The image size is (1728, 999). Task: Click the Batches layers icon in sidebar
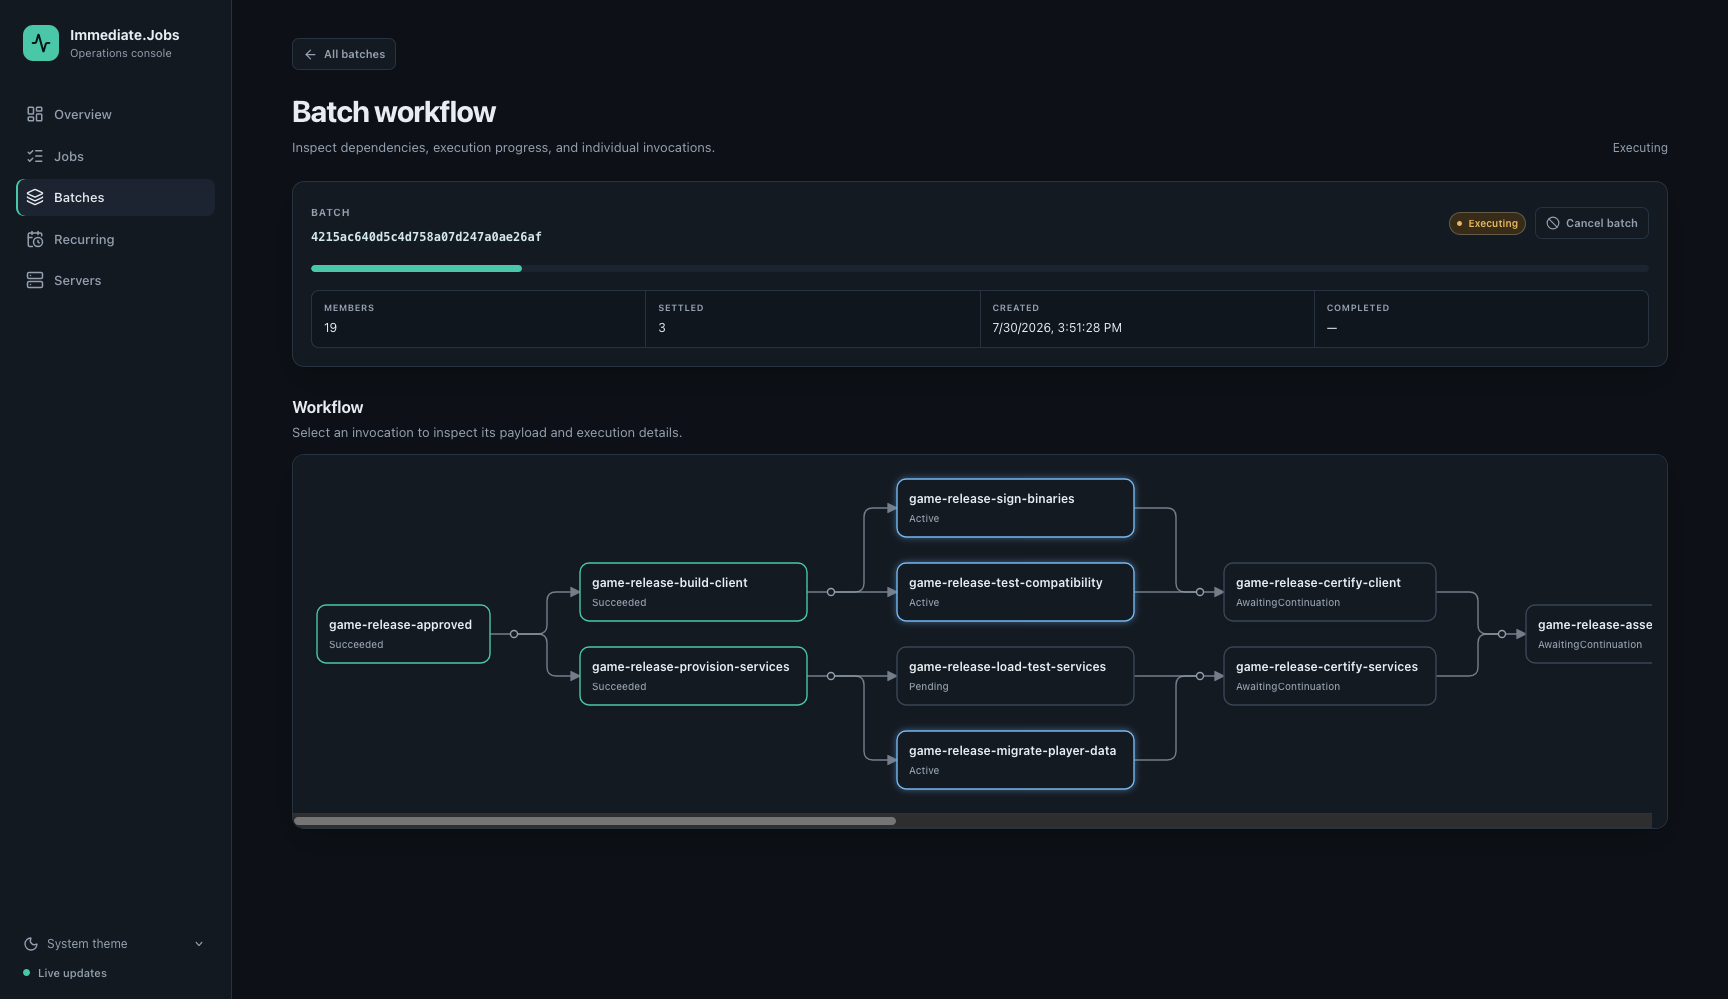click(x=35, y=197)
